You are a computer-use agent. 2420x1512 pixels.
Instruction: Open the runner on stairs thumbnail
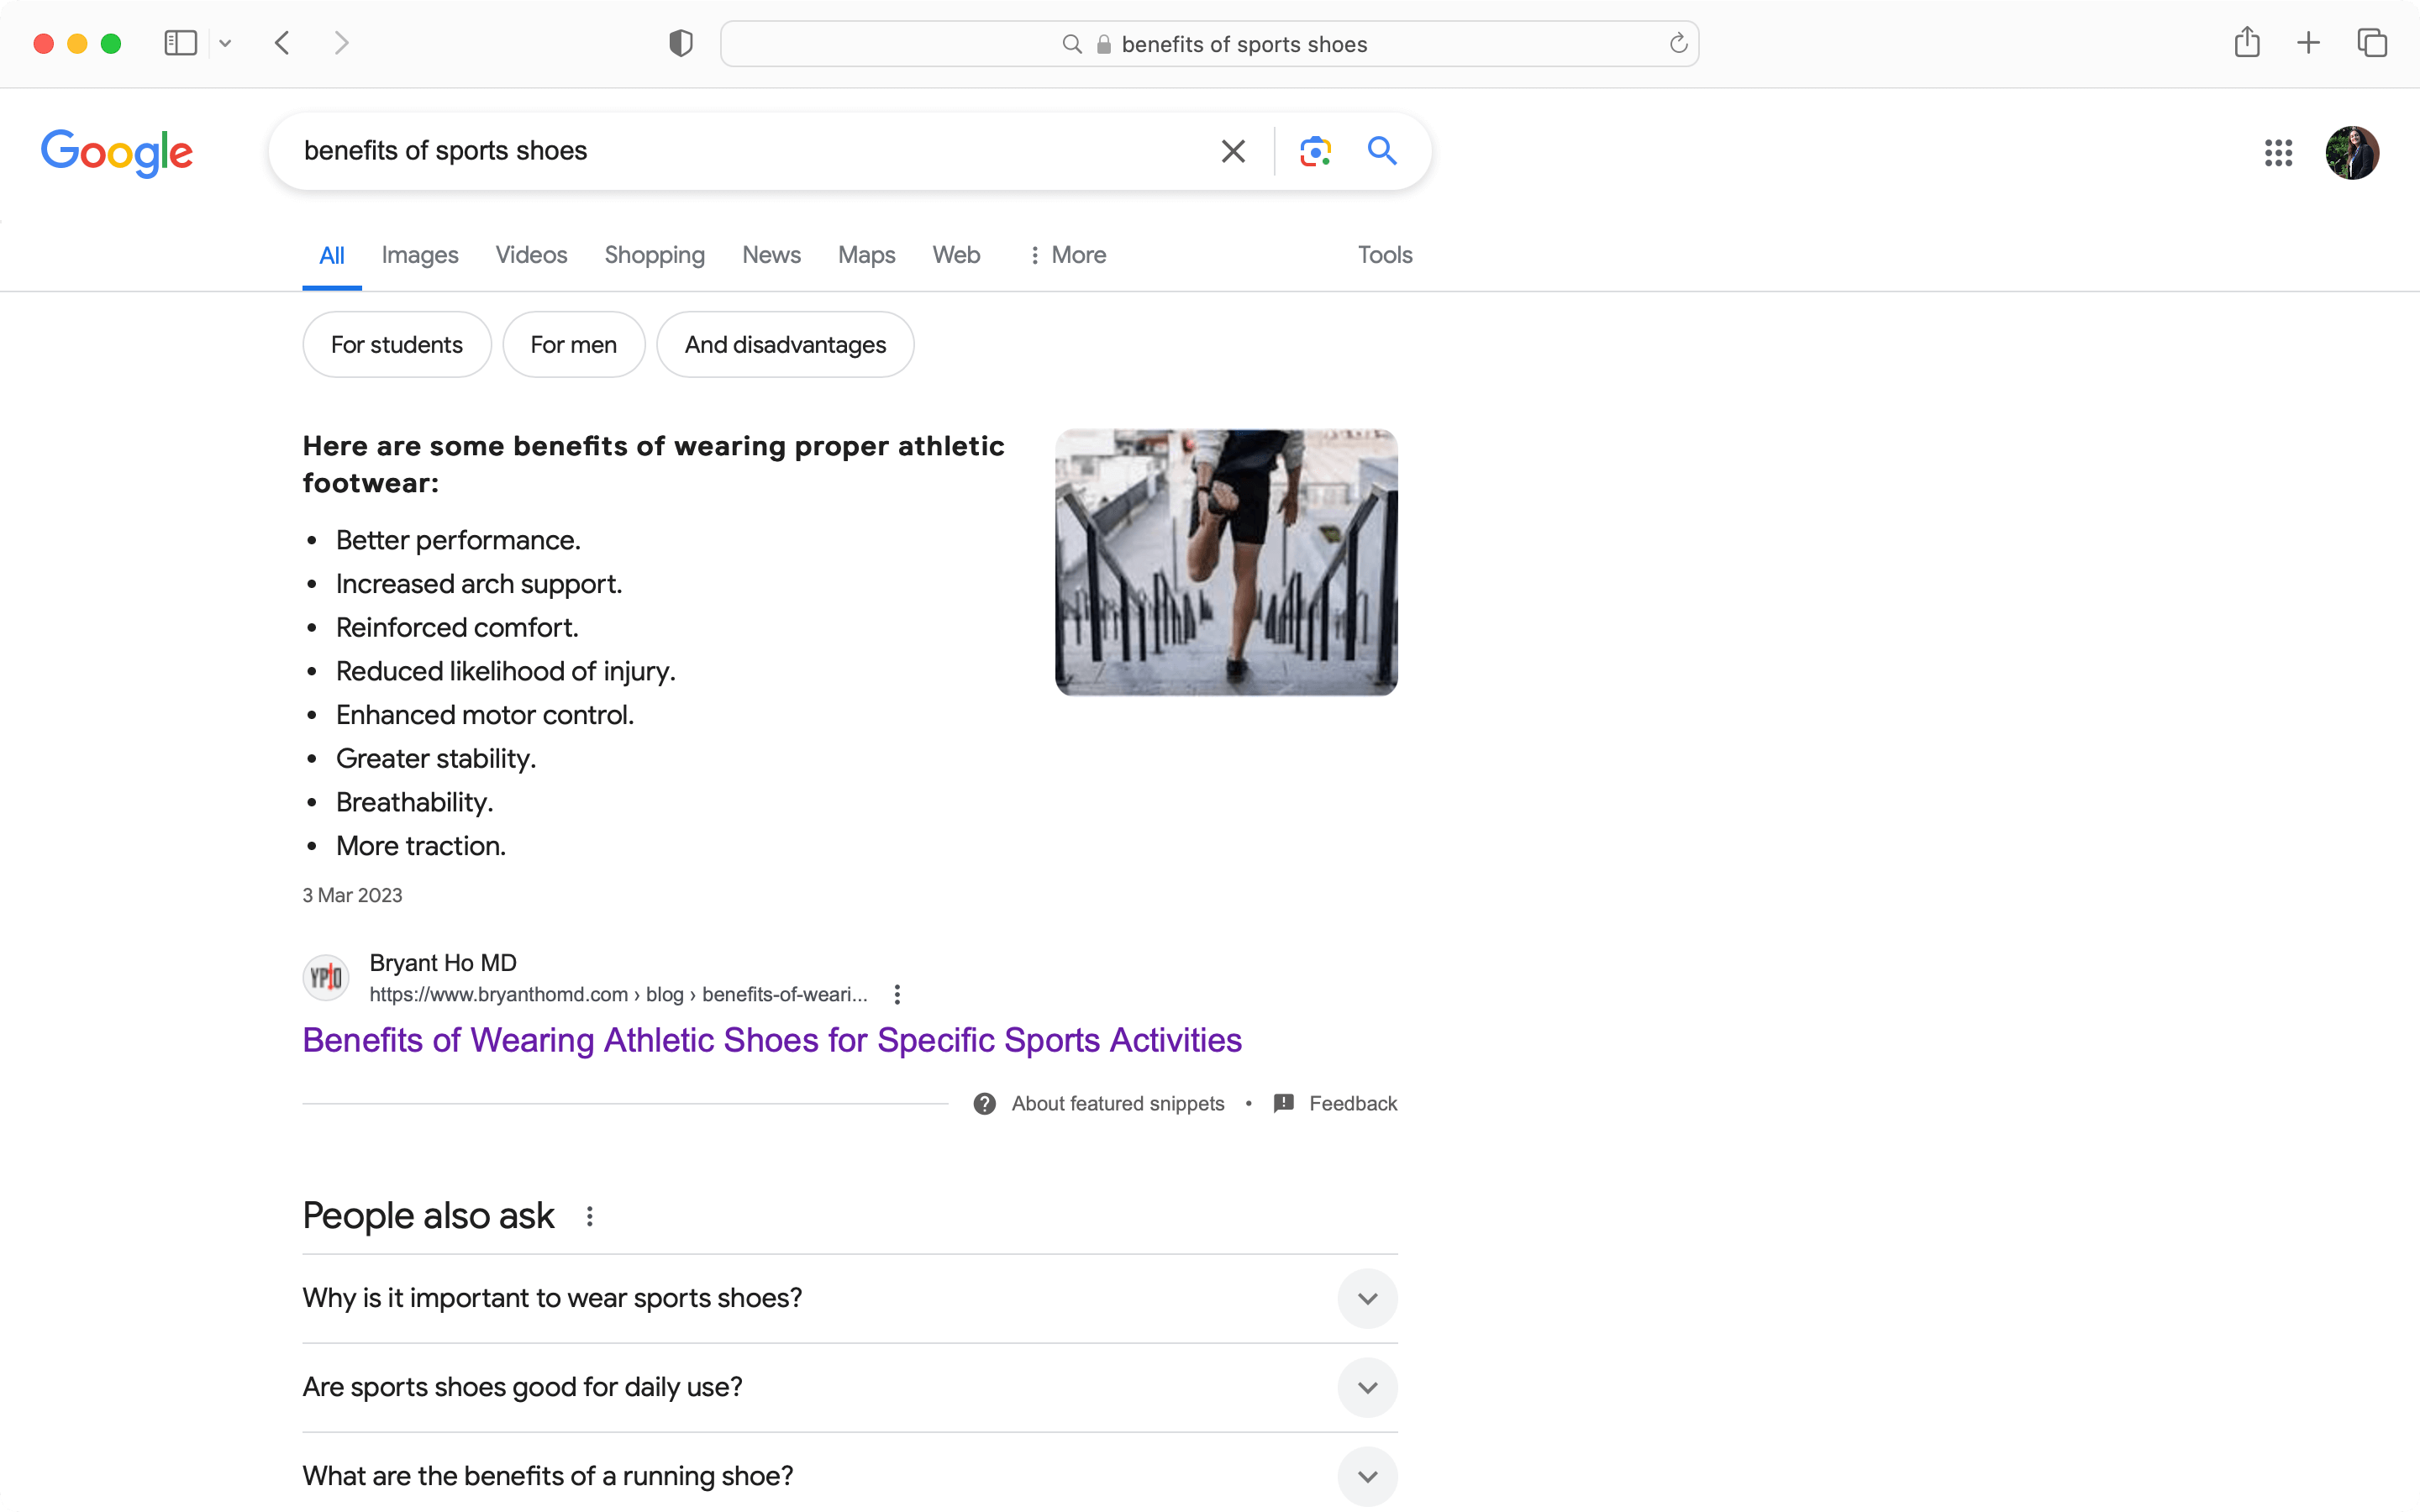(1226, 563)
